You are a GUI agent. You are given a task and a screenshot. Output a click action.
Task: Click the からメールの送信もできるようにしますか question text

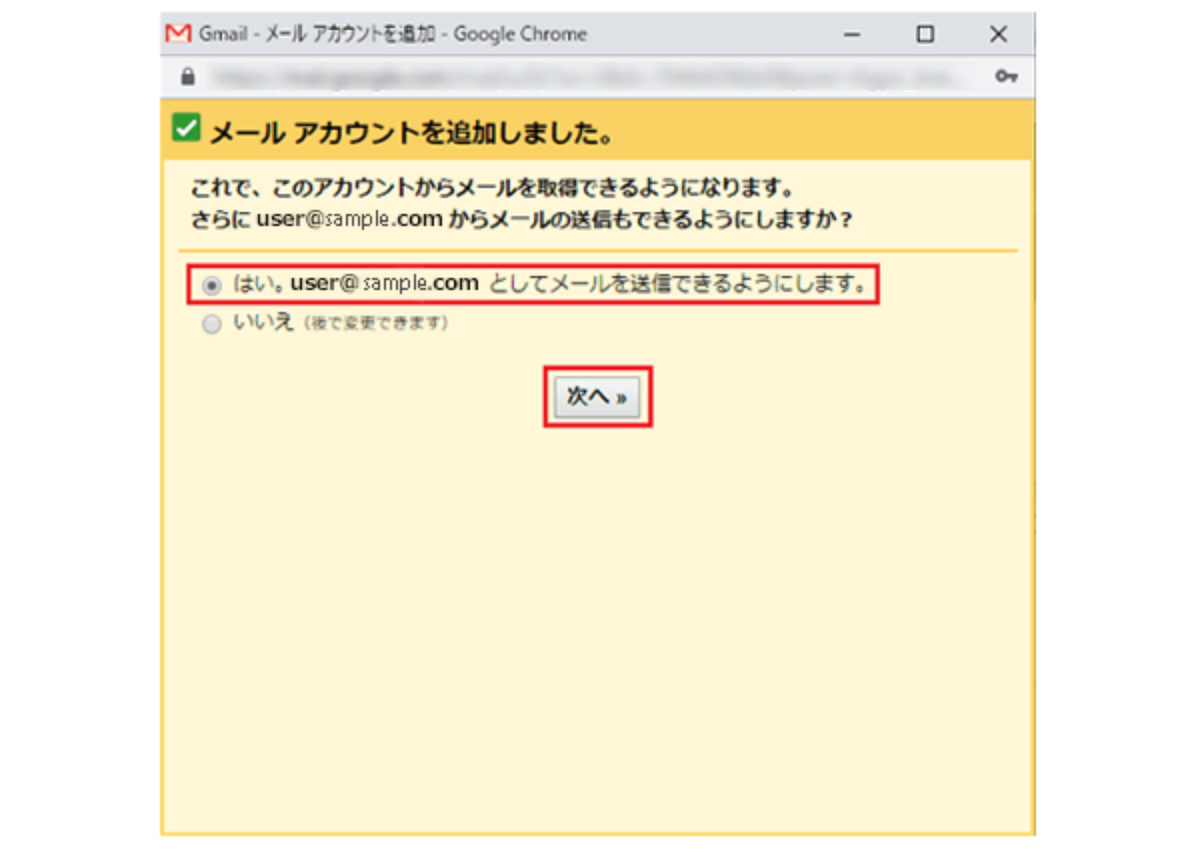[650, 219]
